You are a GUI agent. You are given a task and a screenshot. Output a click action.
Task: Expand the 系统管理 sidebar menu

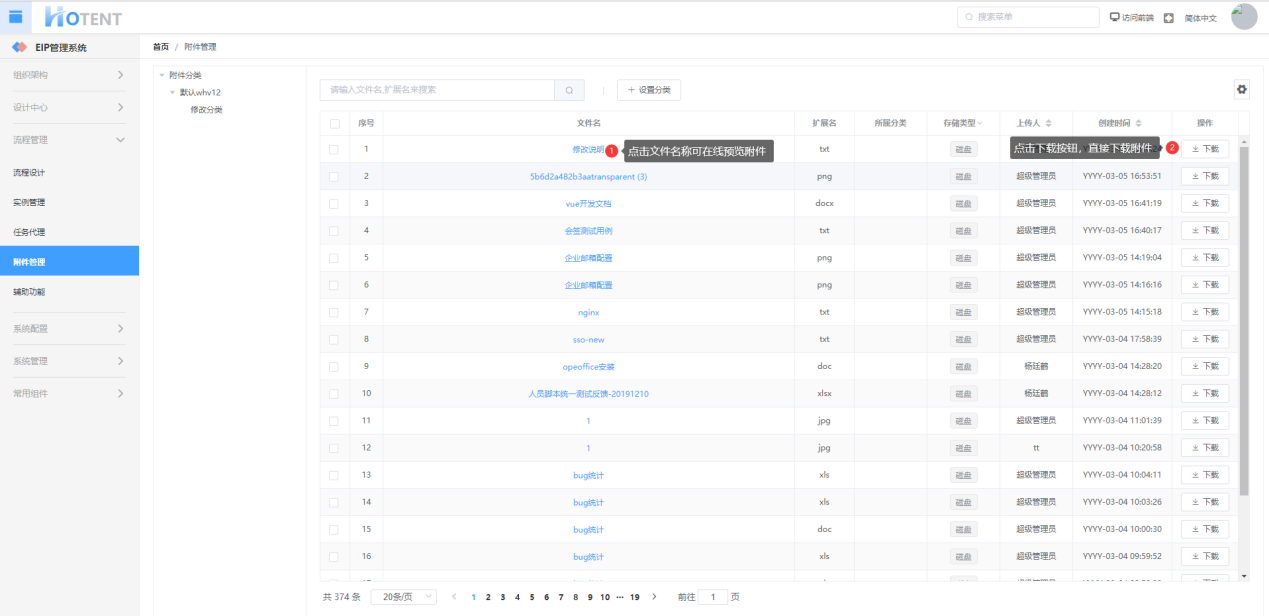pos(69,361)
